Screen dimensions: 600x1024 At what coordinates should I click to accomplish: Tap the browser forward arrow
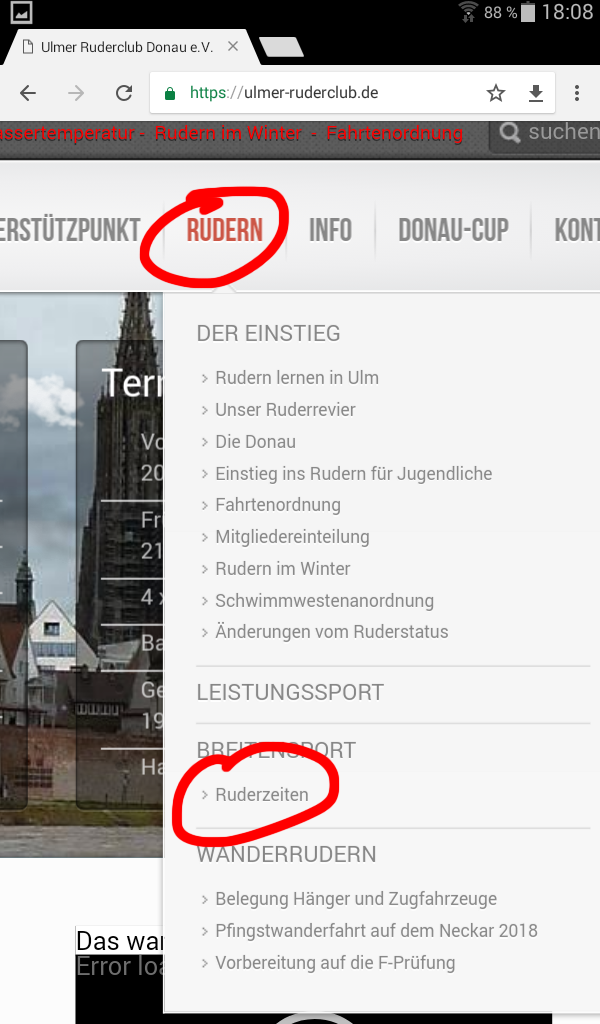pos(76,93)
